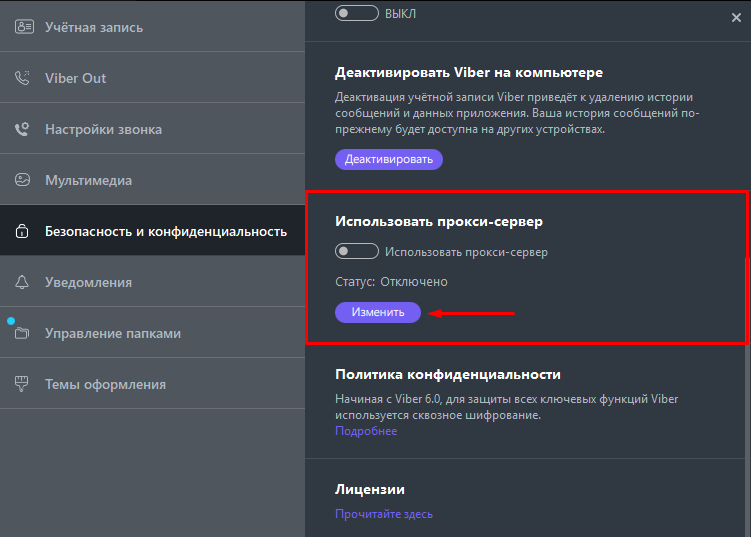Toggle the ВЫКЛ switch at the top

point(357,13)
